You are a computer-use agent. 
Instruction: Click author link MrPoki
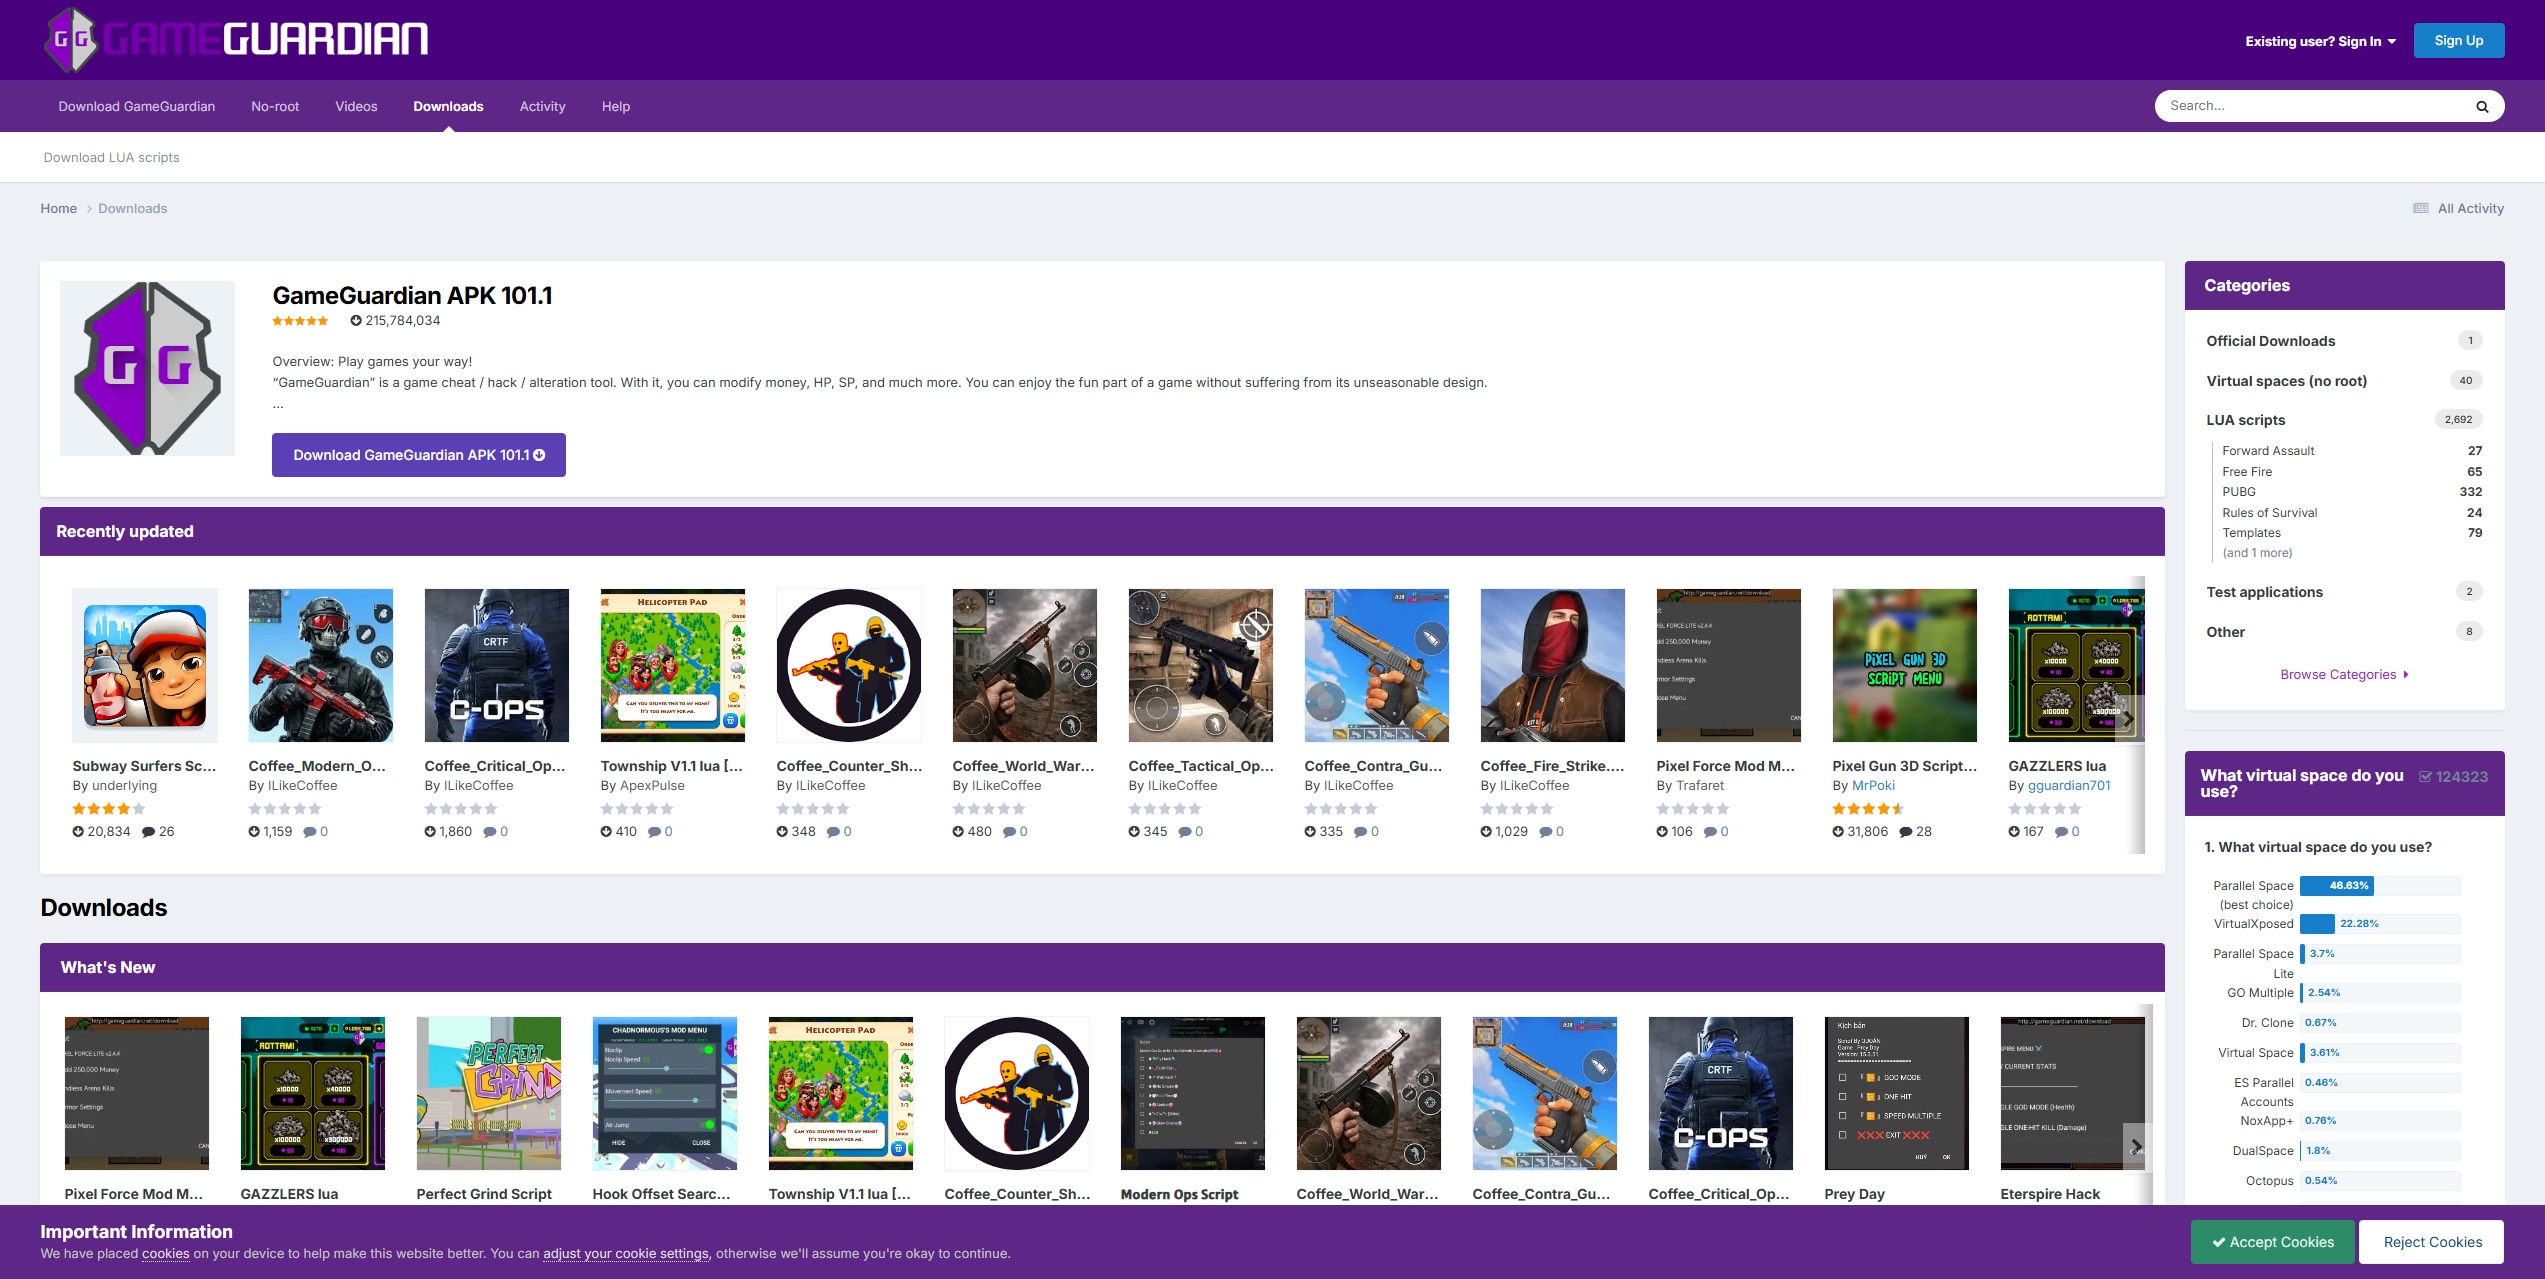click(x=1874, y=786)
